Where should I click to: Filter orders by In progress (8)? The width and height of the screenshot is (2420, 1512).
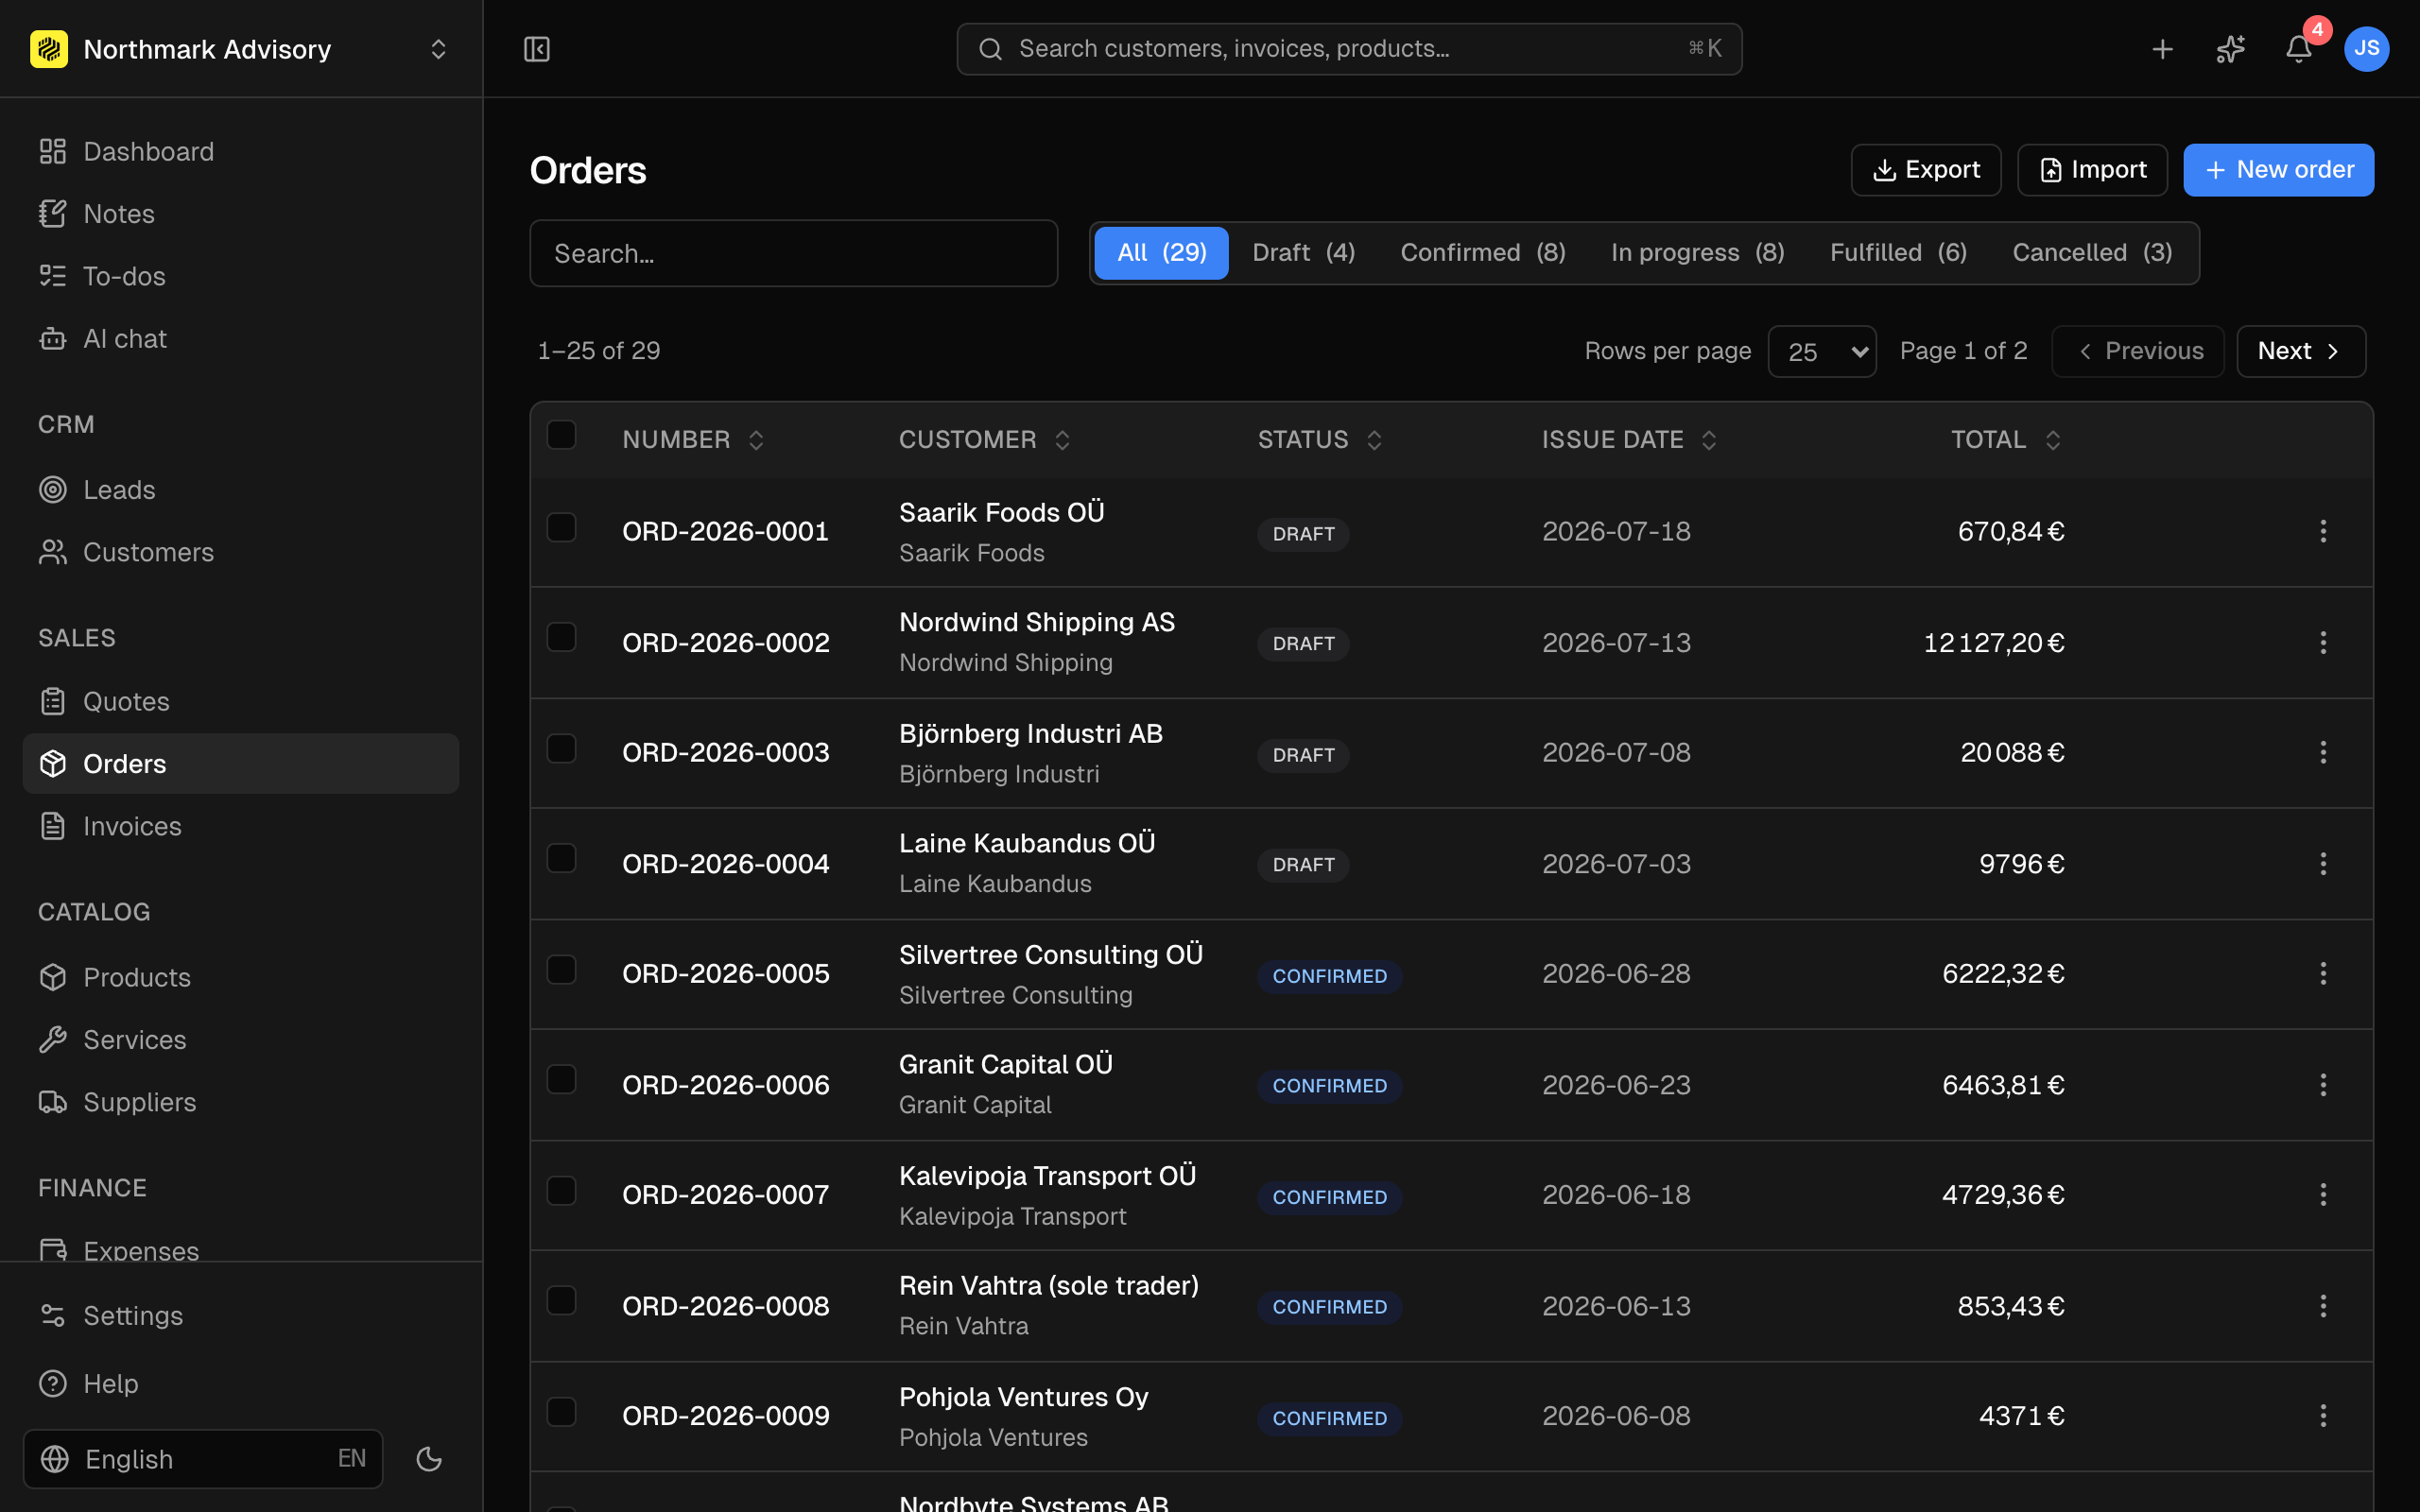(1698, 253)
